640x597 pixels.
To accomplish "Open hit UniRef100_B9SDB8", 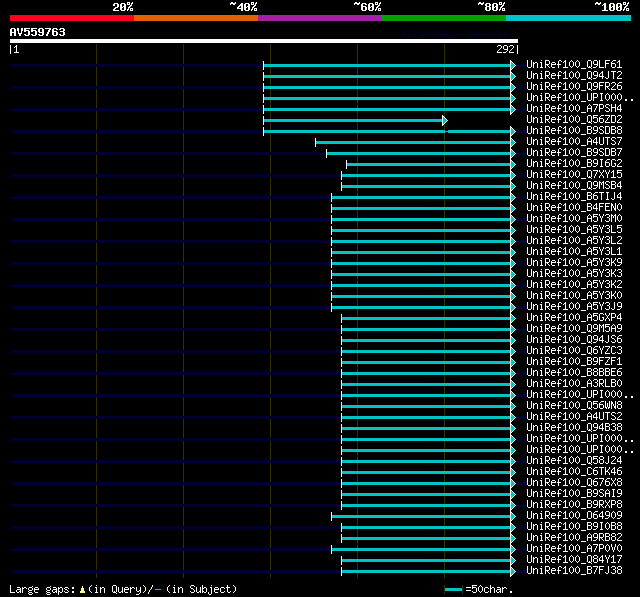I will pos(574,131).
